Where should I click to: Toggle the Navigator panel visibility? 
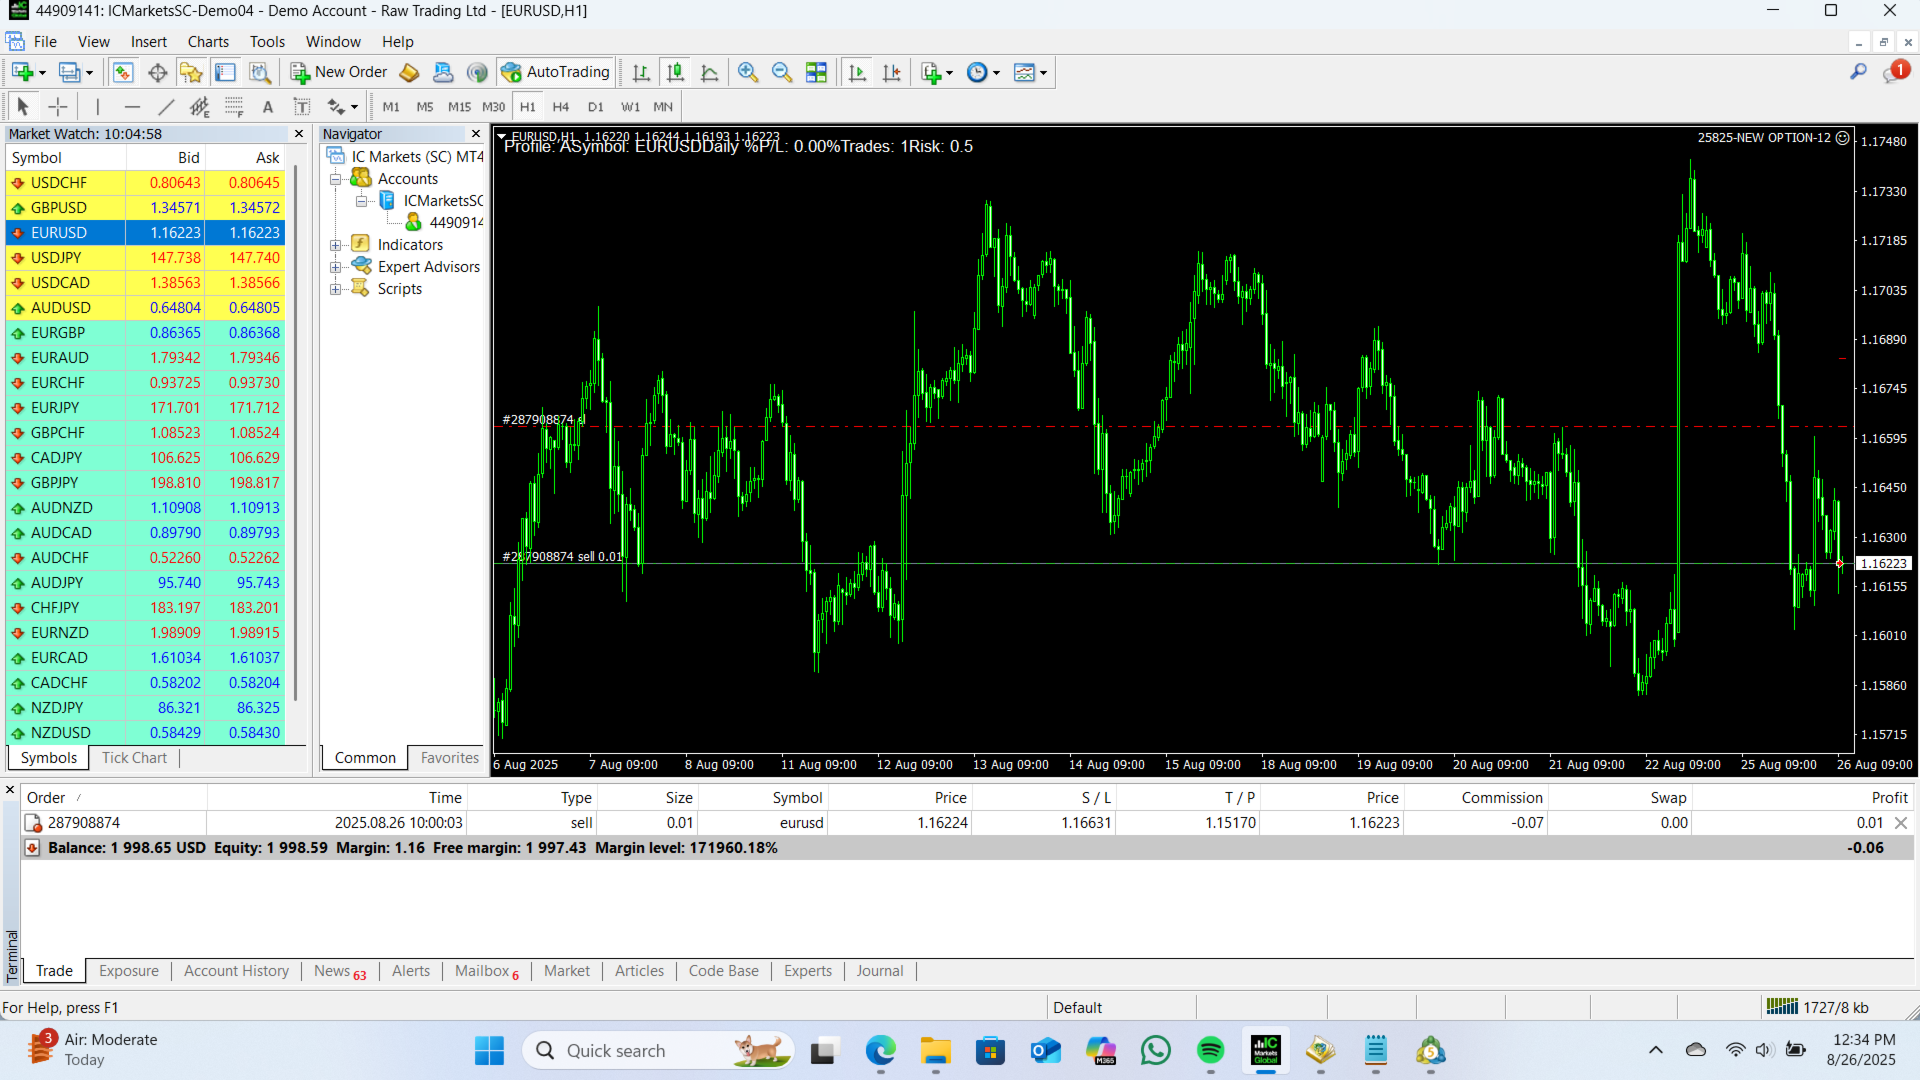click(191, 72)
